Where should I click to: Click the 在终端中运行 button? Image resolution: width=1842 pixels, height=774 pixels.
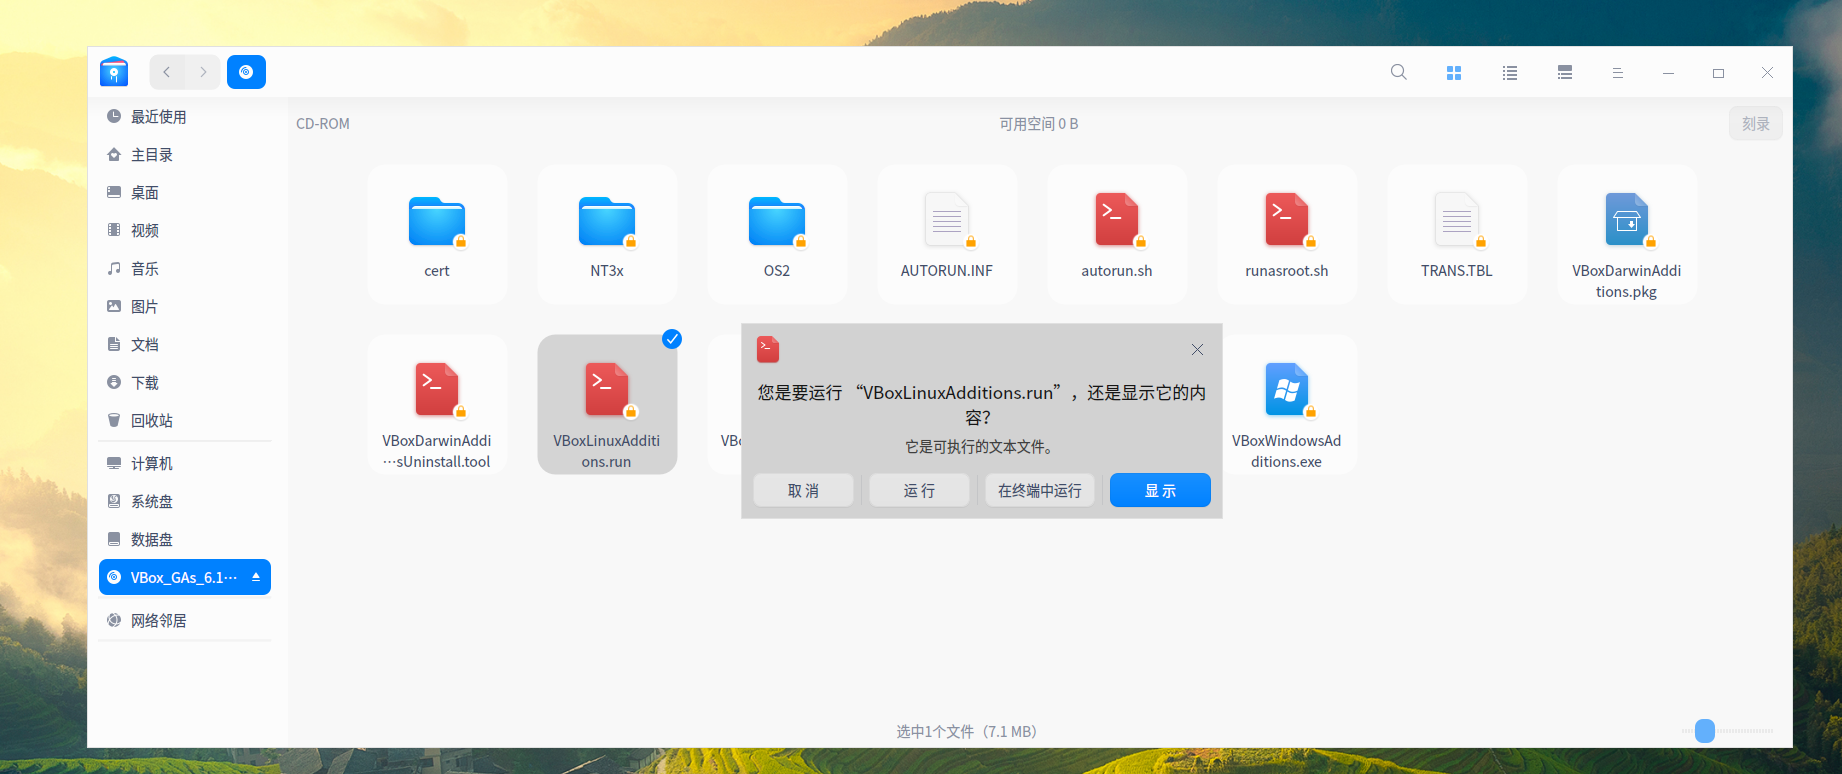click(1040, 490)
